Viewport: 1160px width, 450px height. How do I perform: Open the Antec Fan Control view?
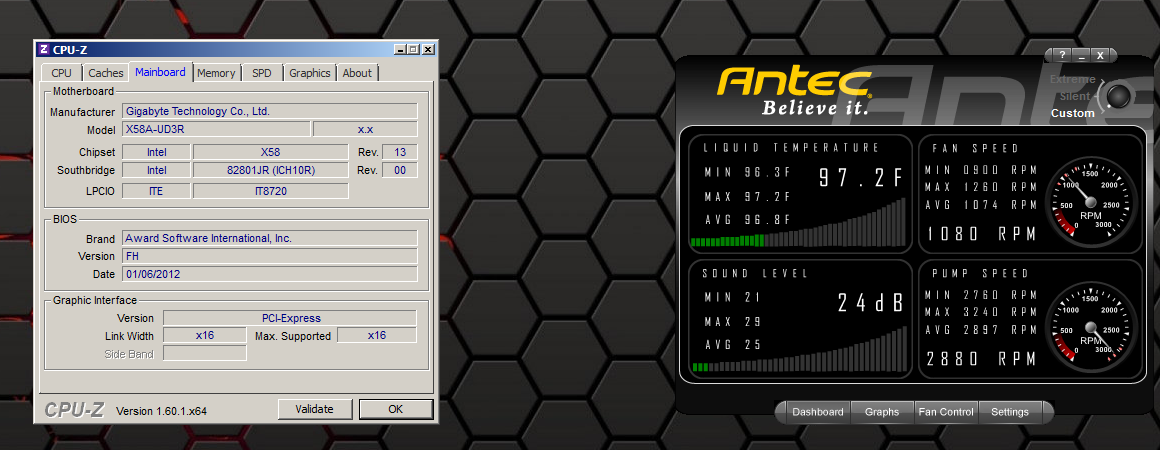[x=946, y=412]
